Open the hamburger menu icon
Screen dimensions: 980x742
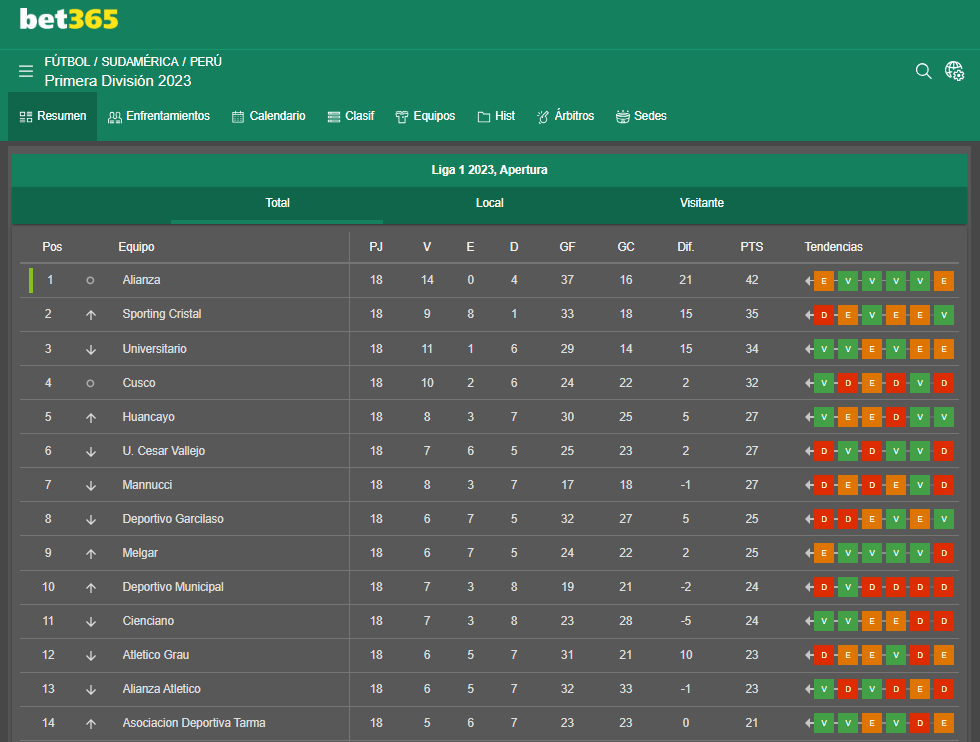point(26,71)
